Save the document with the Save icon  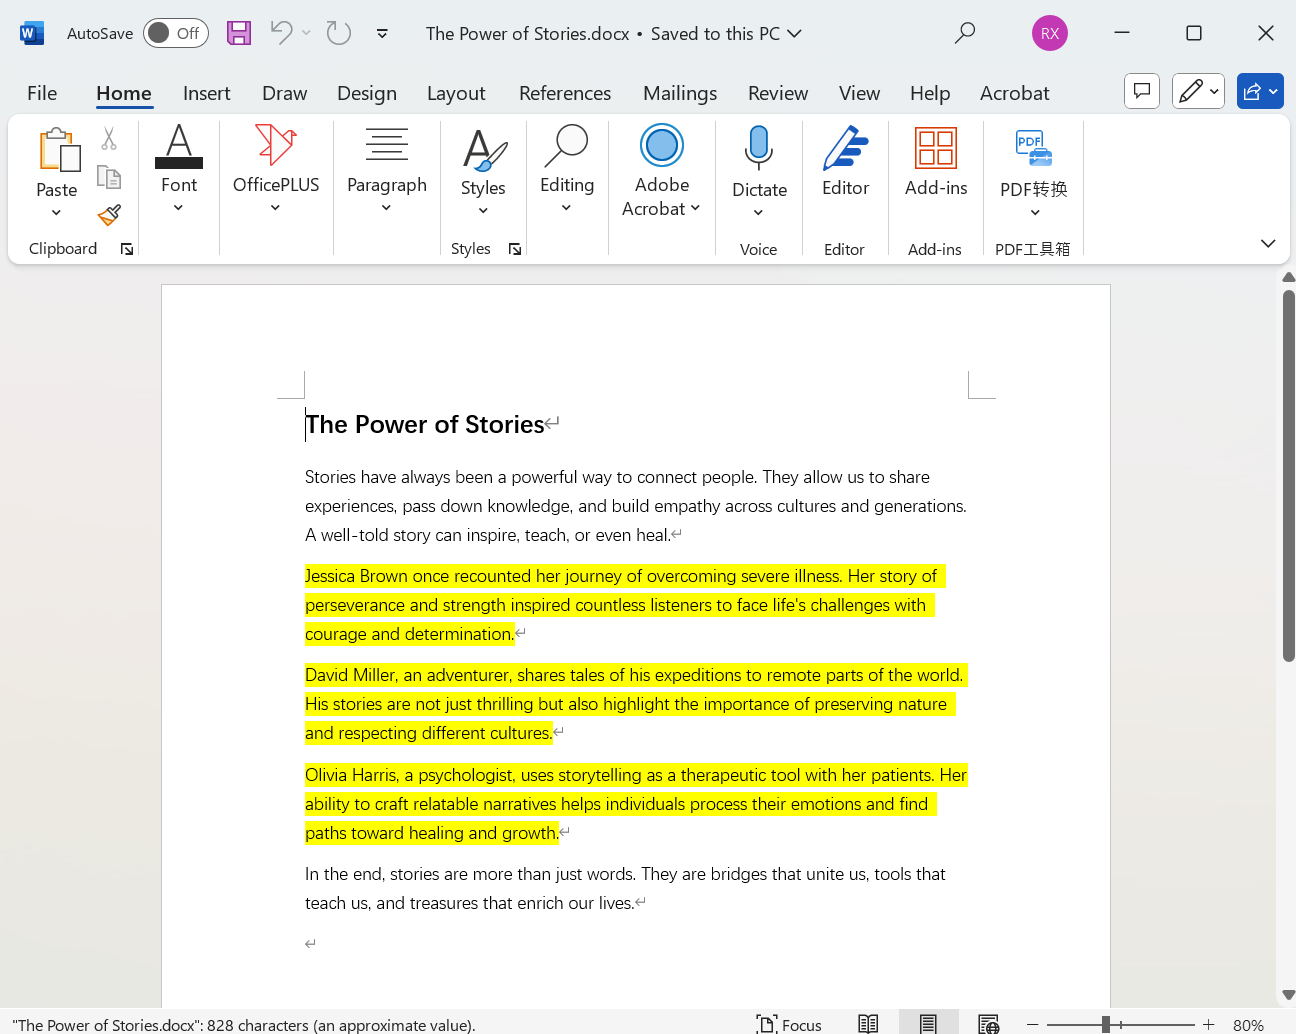[x=238, y=33]
